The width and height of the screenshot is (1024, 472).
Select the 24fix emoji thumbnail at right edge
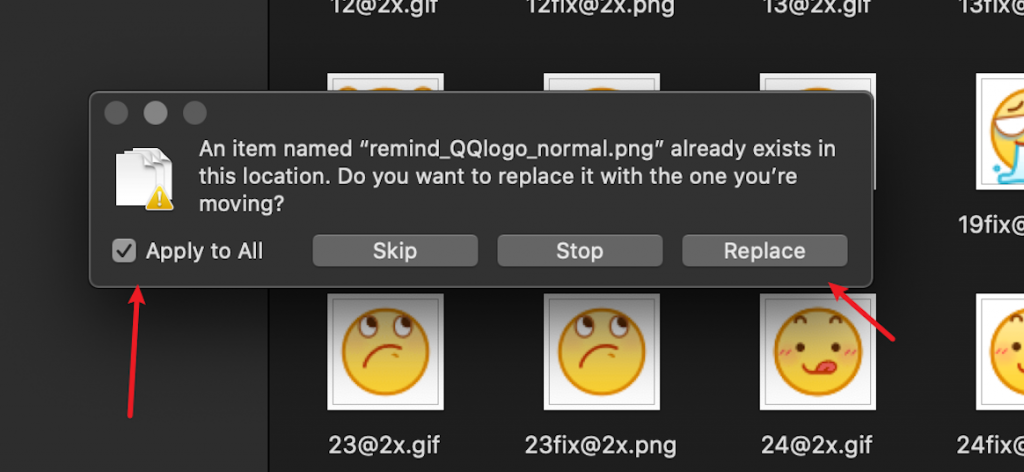click(1002, 351)
